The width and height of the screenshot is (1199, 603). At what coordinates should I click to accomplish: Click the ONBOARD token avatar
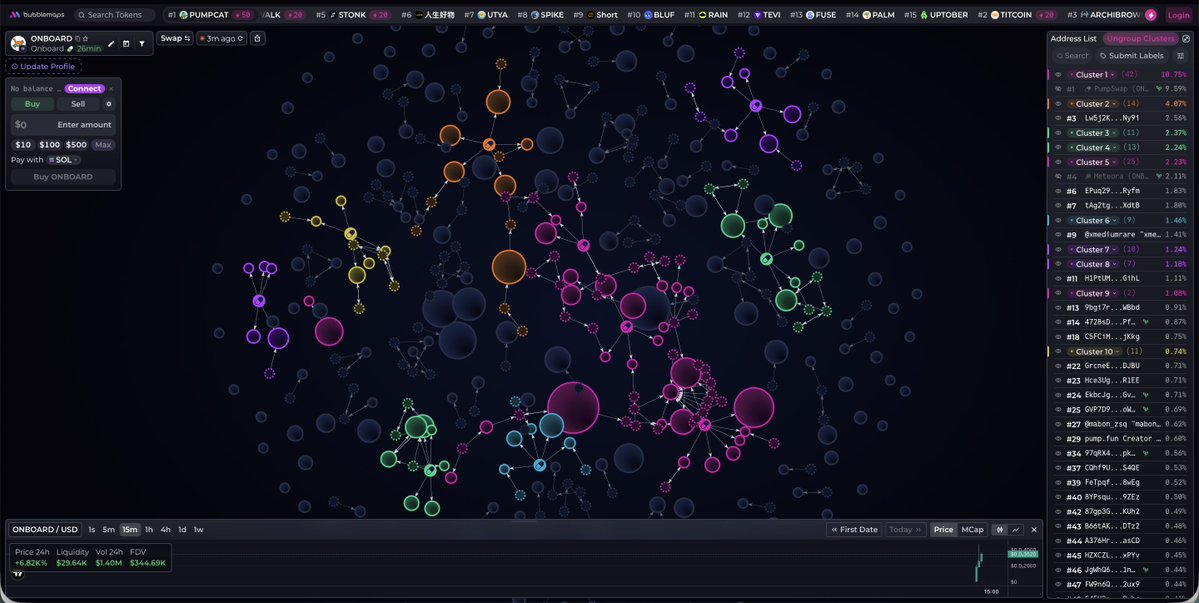tap(18, 43)
